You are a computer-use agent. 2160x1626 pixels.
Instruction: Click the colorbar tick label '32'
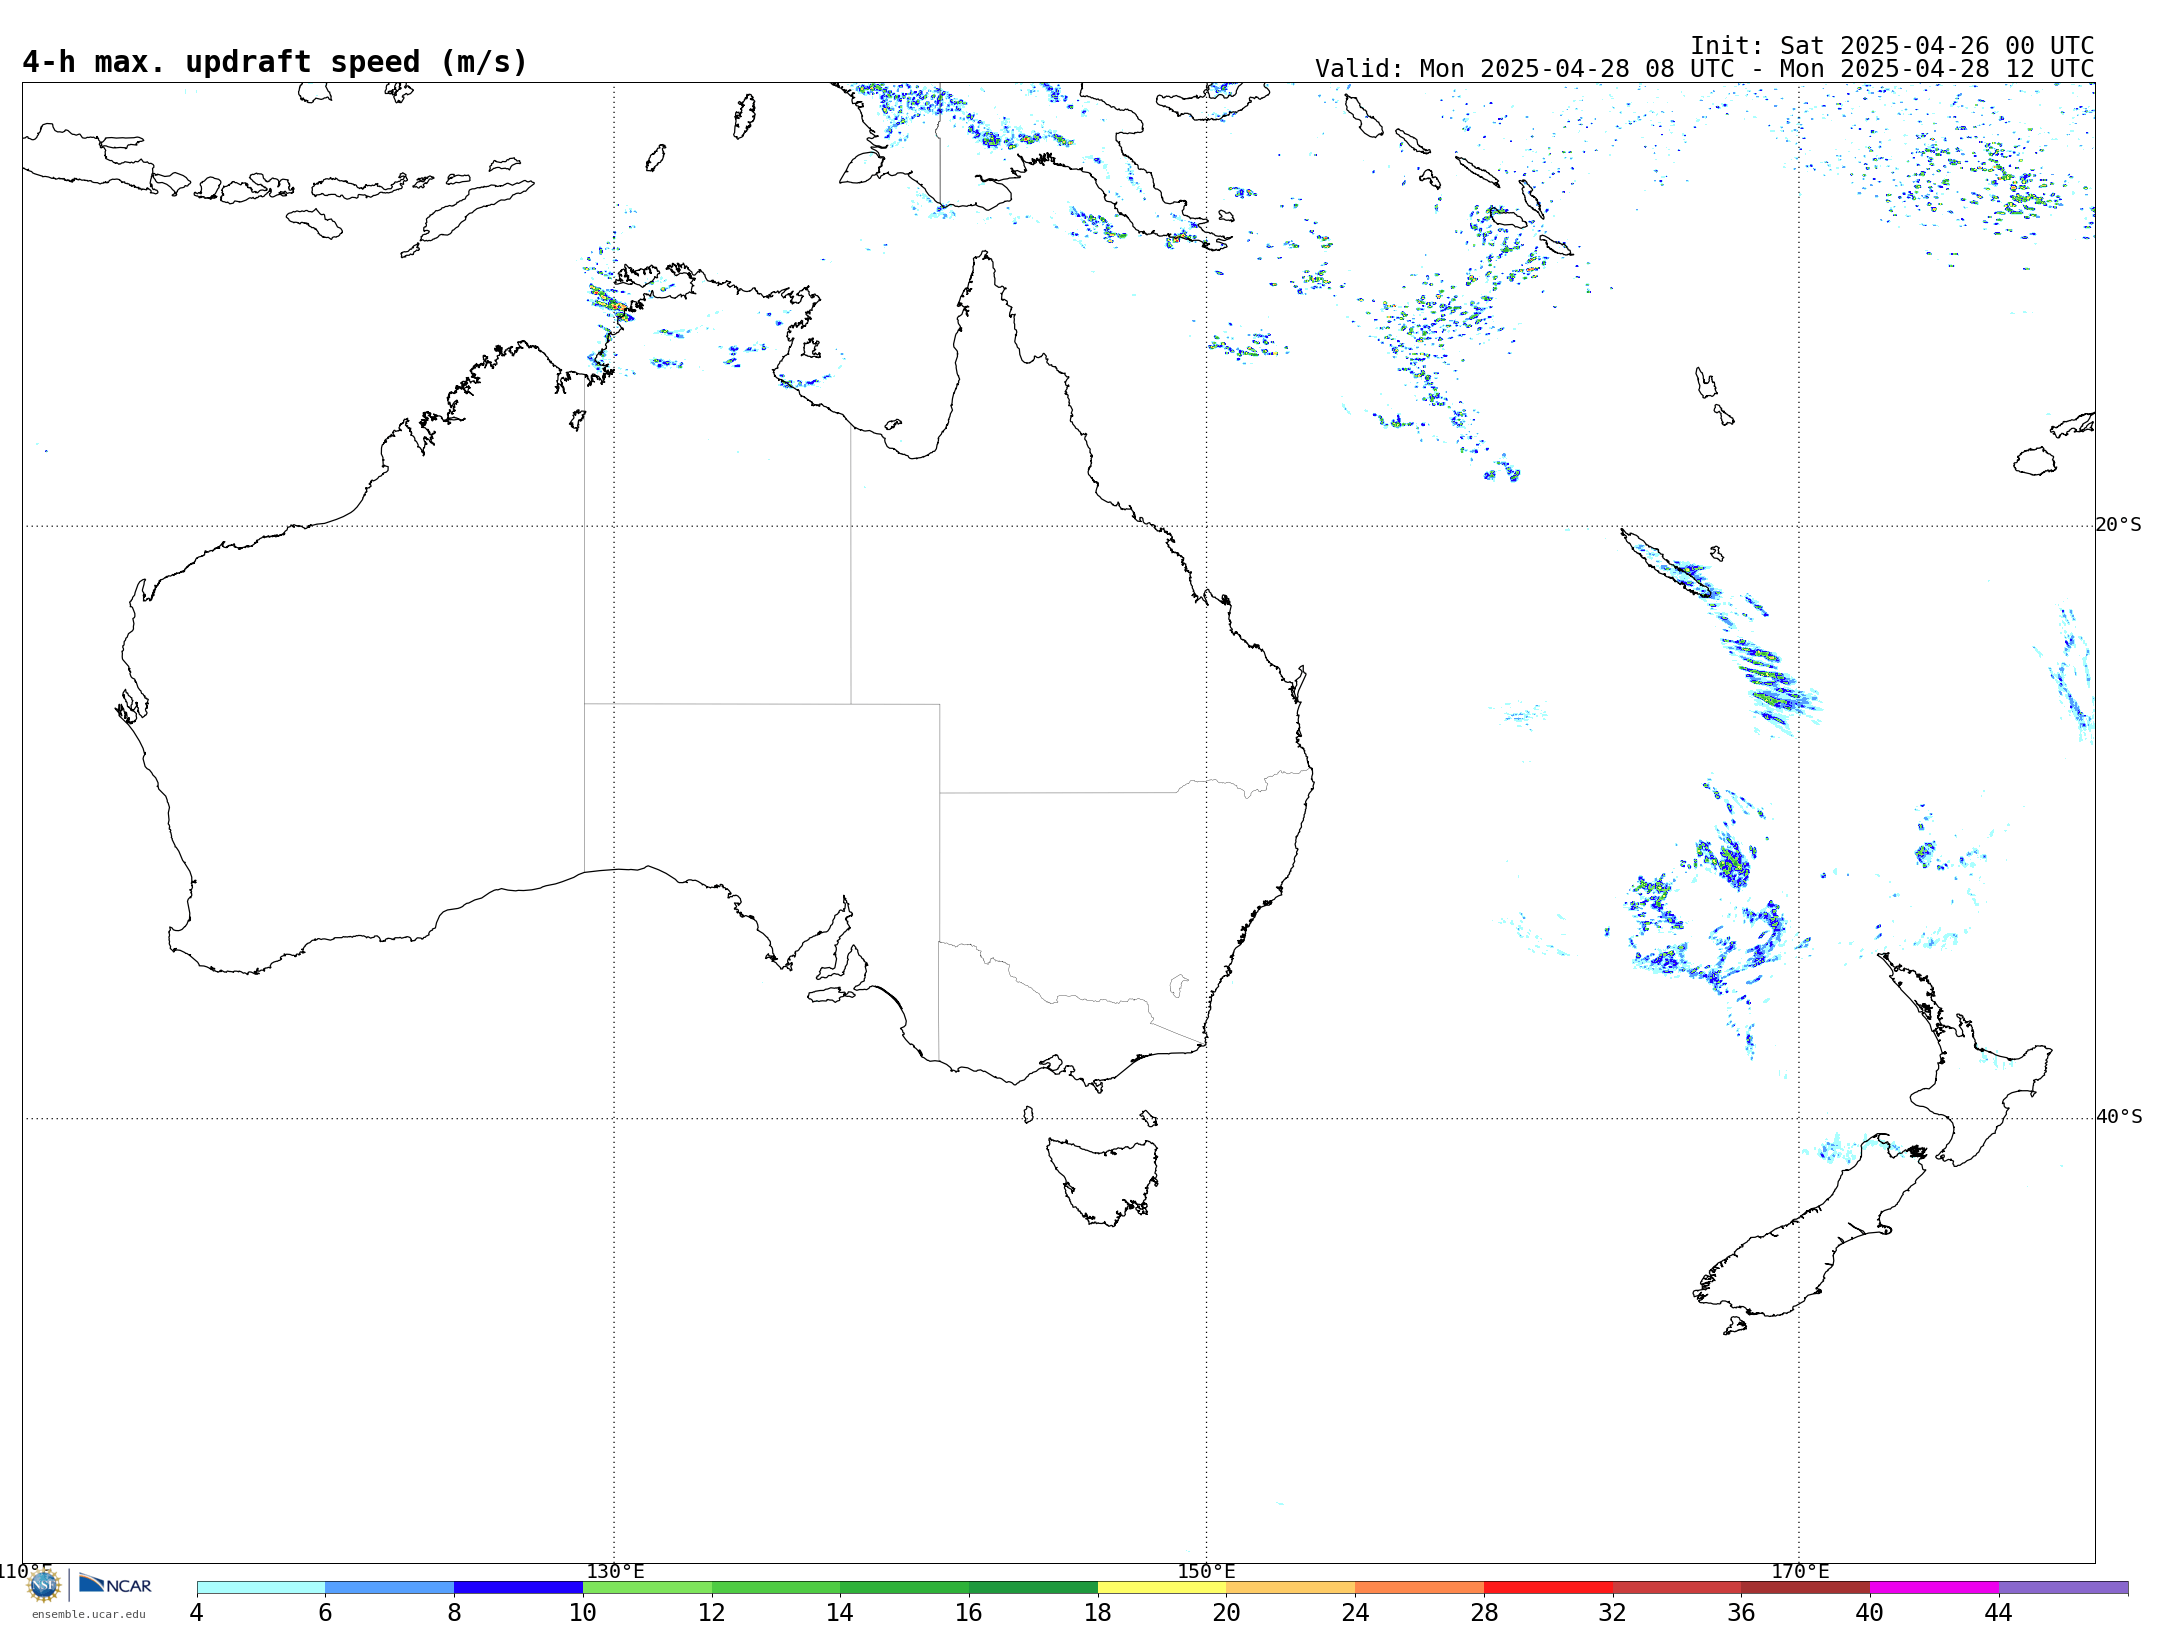1613,1613
